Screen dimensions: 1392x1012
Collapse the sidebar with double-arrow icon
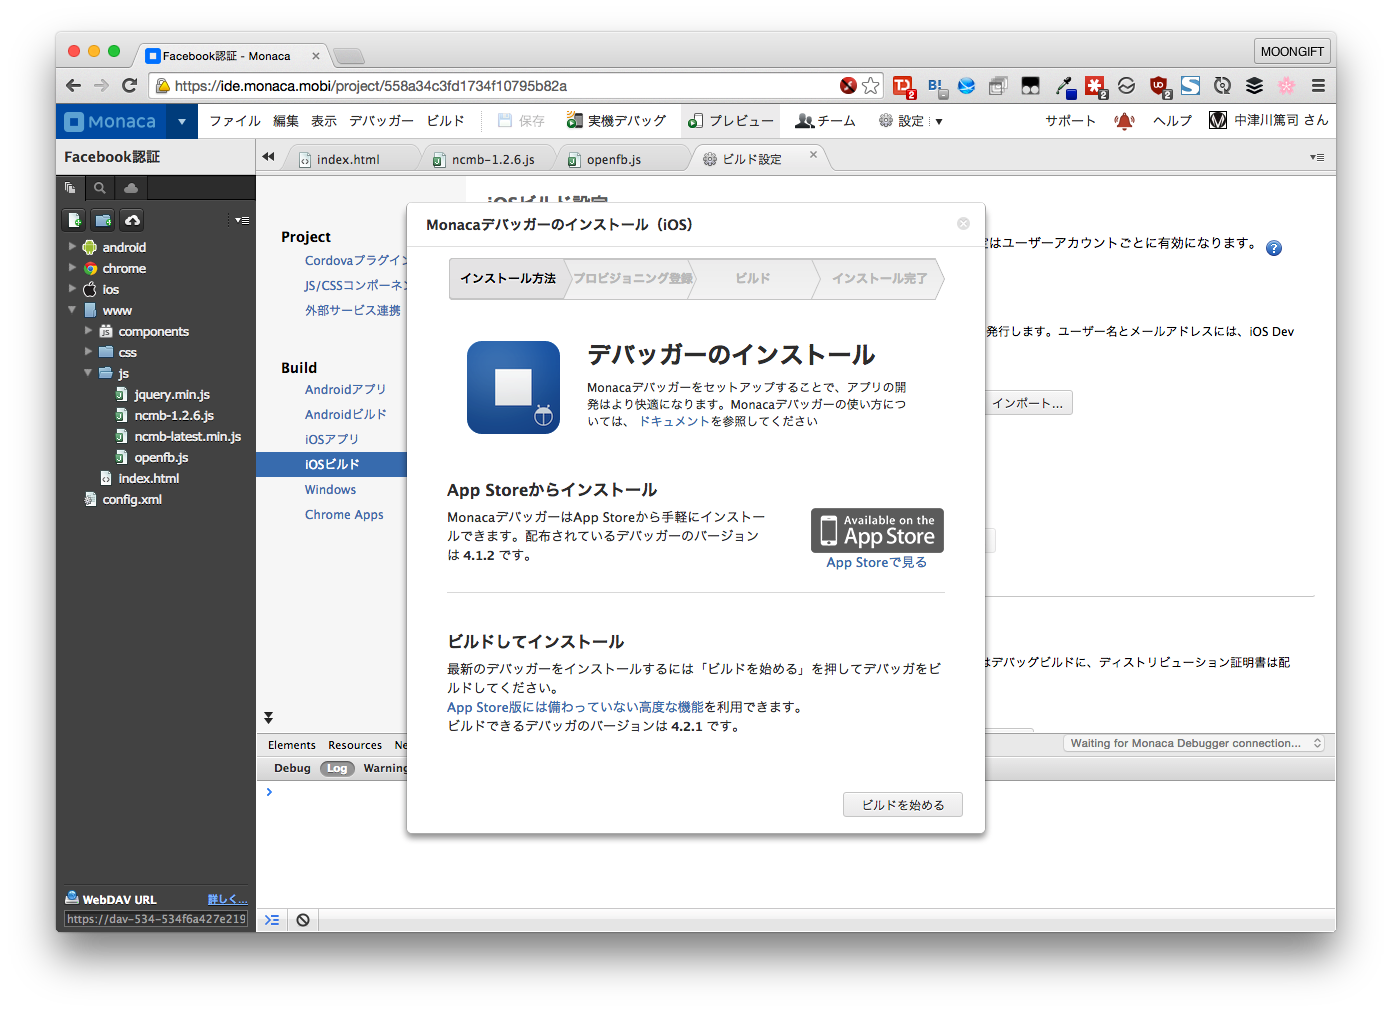pos(268,157)
